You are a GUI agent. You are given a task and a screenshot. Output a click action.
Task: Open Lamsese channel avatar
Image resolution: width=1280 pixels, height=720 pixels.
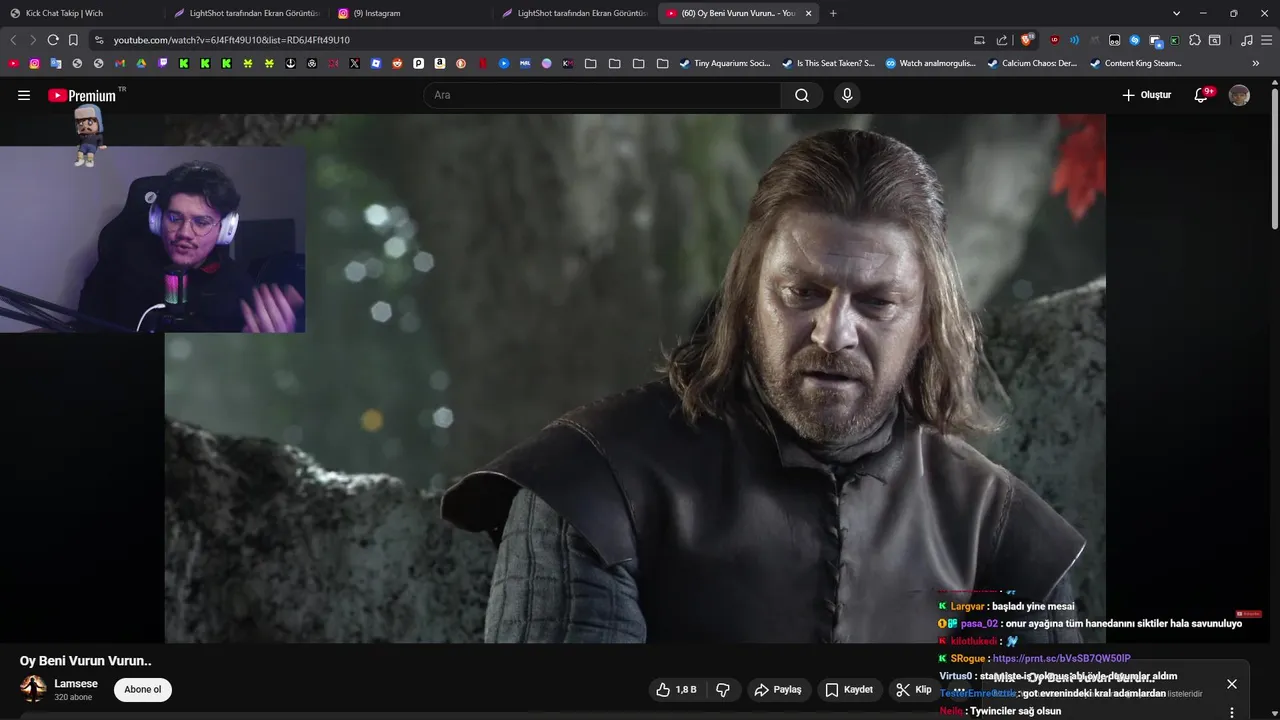34,689
